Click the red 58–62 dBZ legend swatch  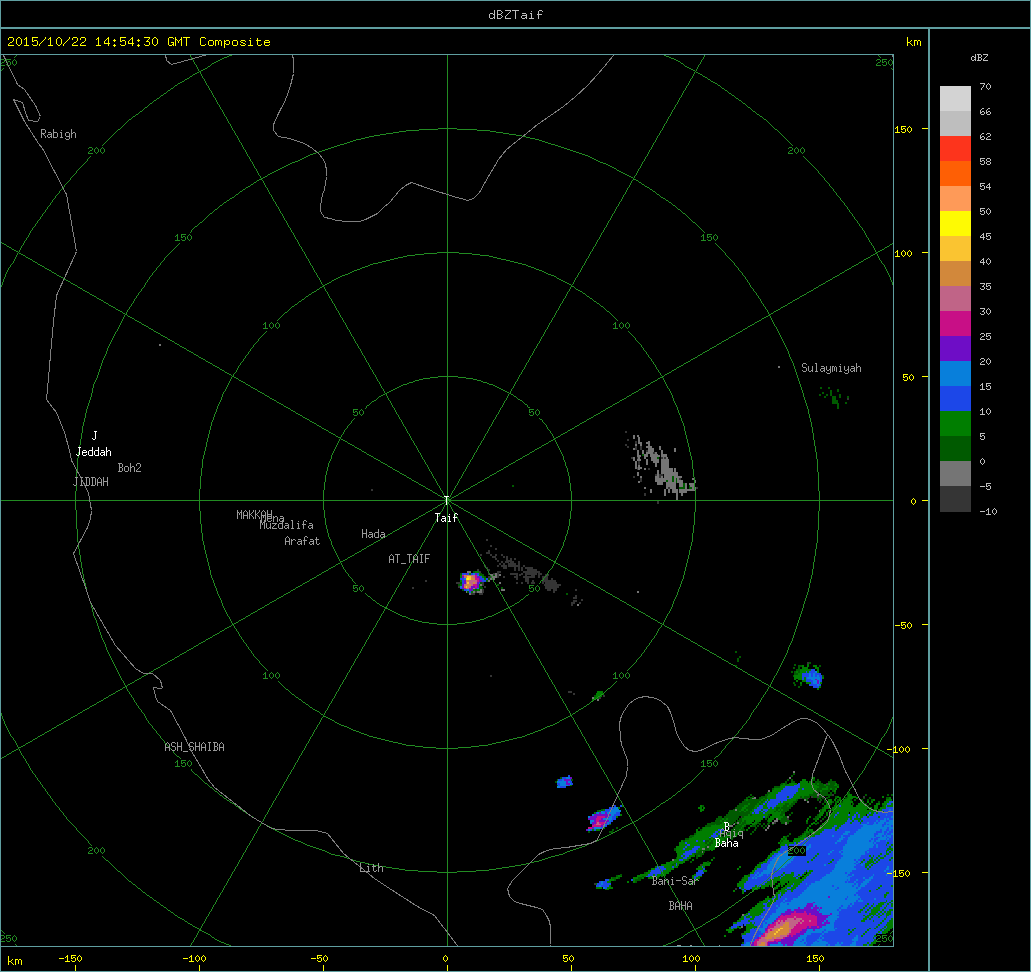click(x=955, y=149)
